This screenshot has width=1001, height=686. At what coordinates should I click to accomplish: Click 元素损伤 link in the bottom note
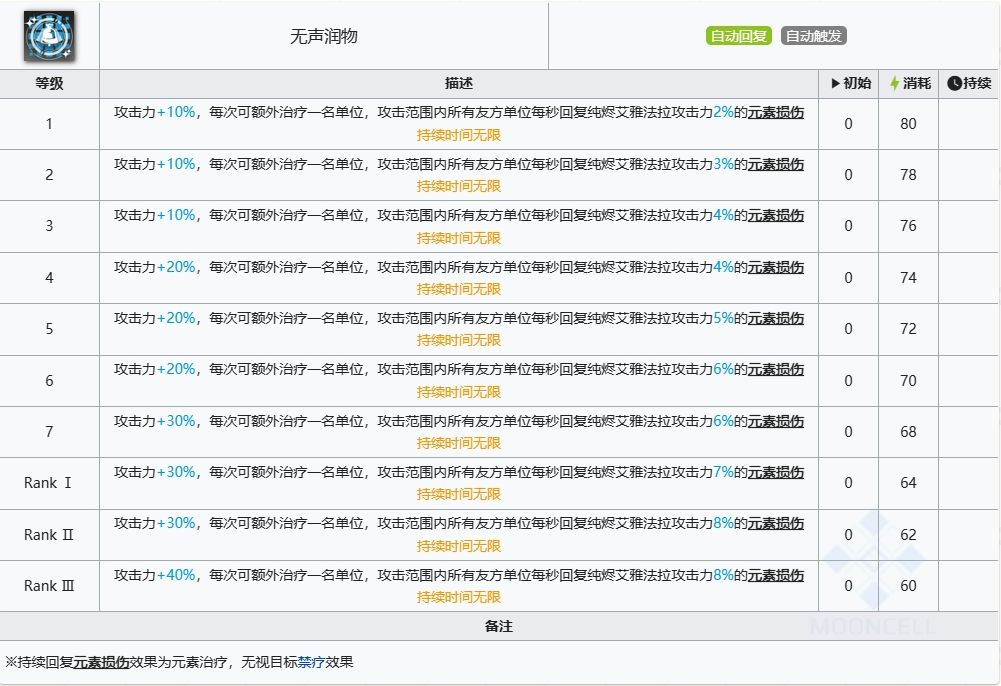pyautogui.click(x=101, y=662)
